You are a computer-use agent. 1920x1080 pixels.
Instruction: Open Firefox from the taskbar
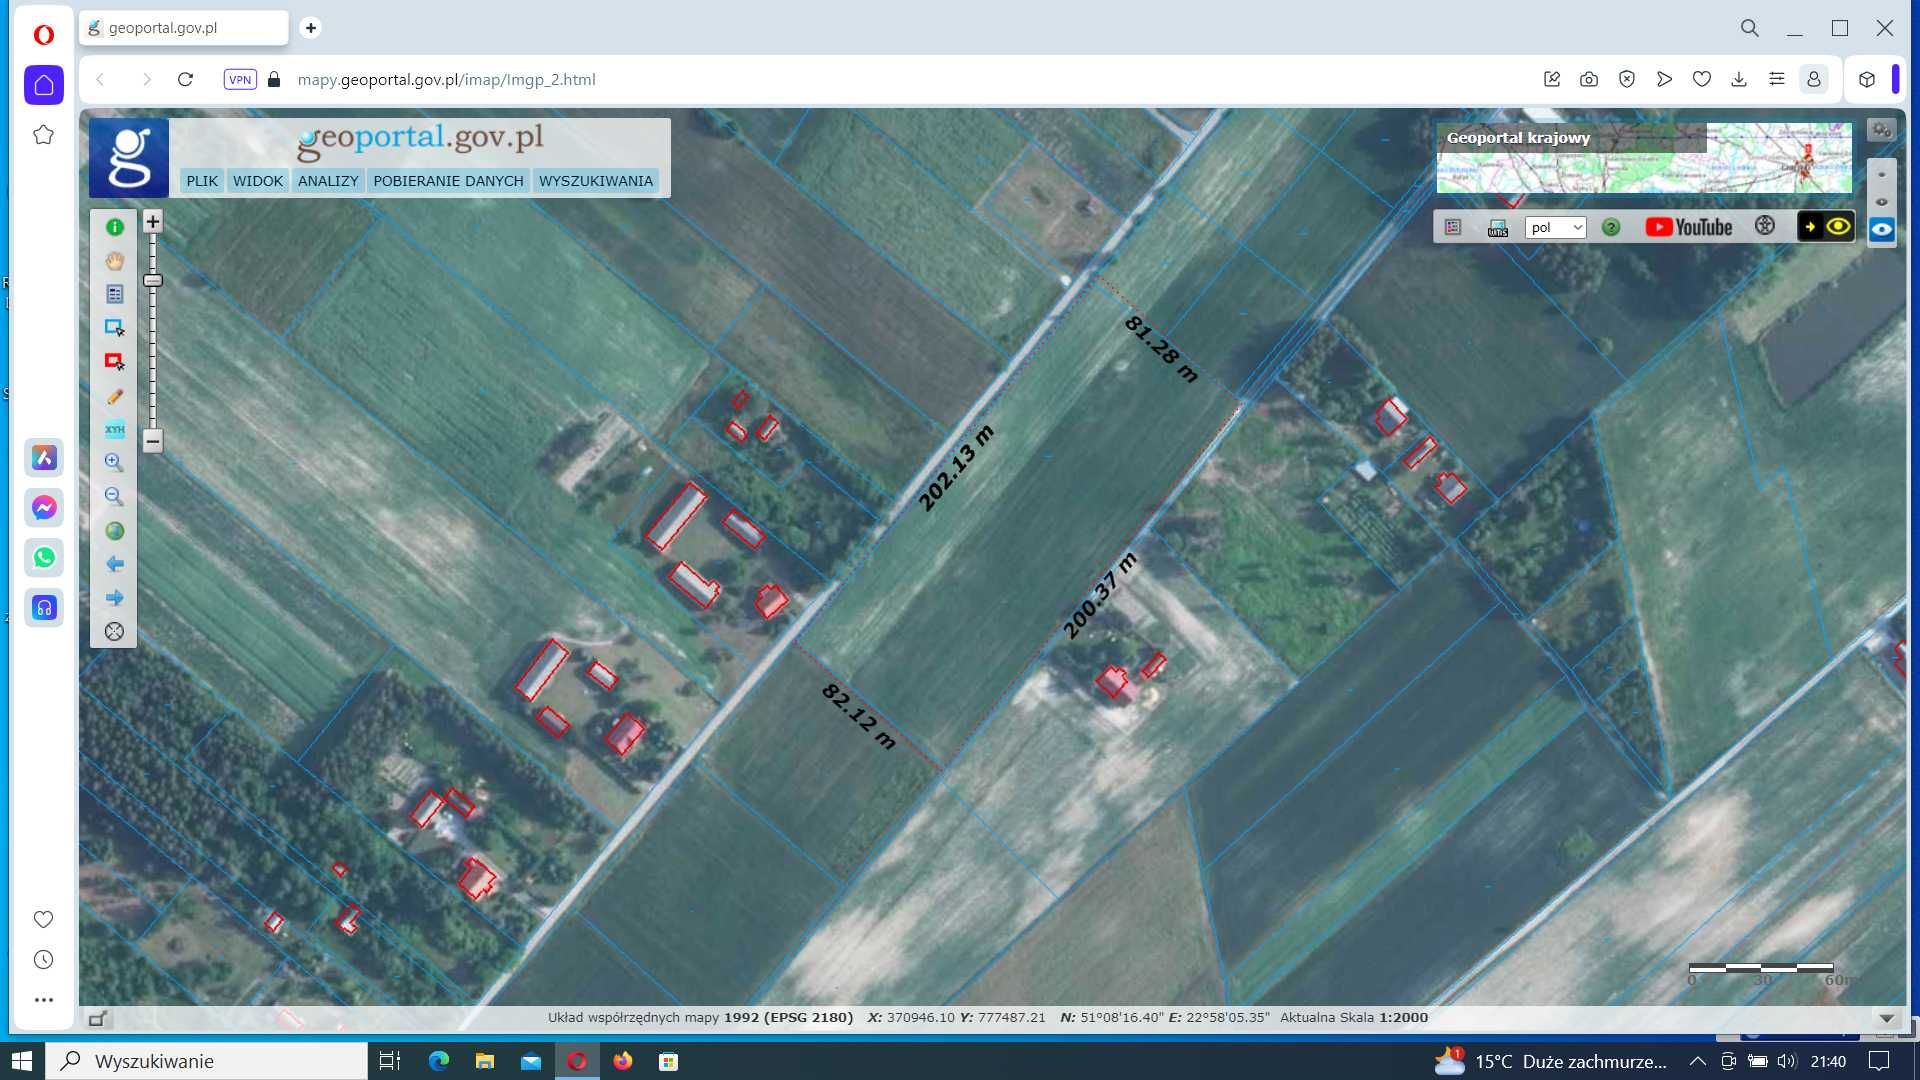[623, 1061]
